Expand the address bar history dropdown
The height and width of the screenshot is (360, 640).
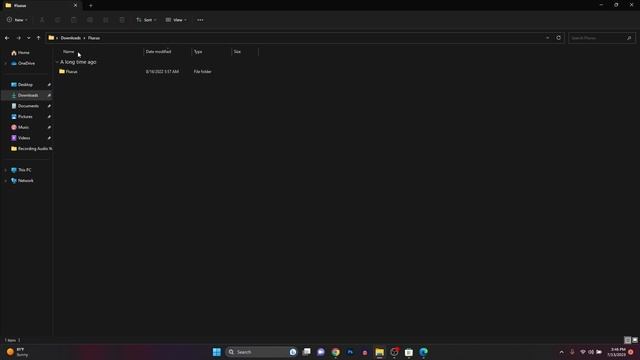(547, 38)
